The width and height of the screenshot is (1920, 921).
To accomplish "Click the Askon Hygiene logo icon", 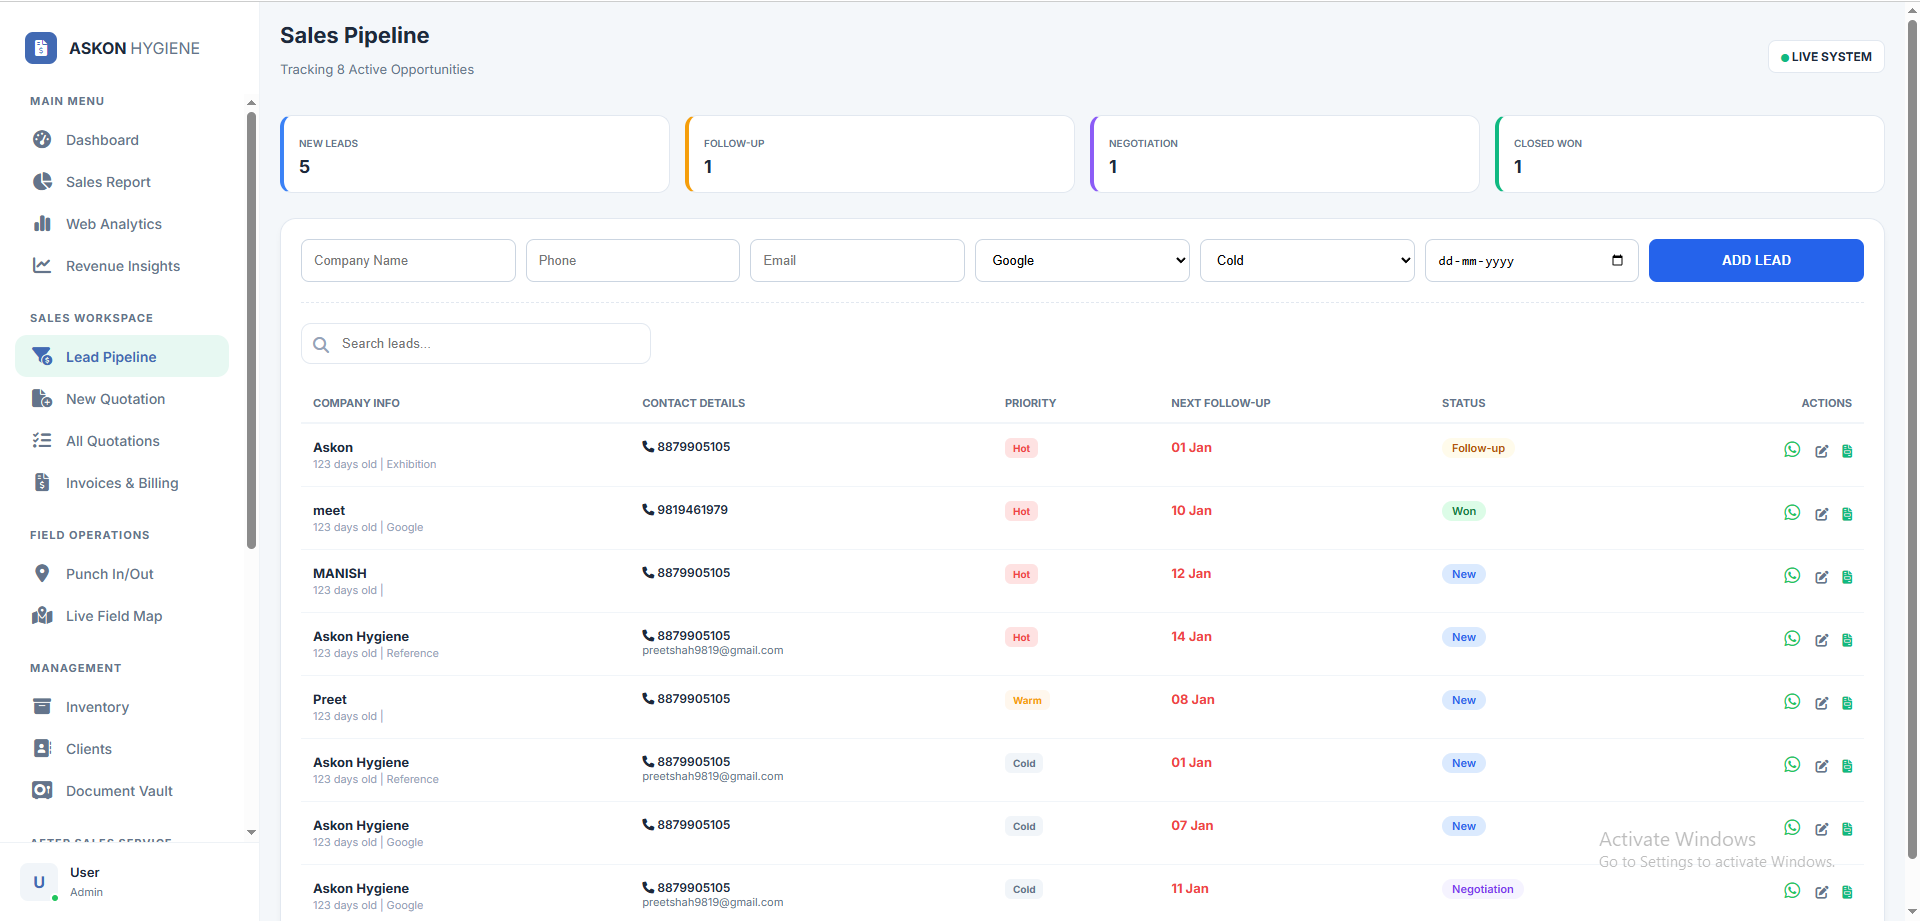I will click(41, 48).
